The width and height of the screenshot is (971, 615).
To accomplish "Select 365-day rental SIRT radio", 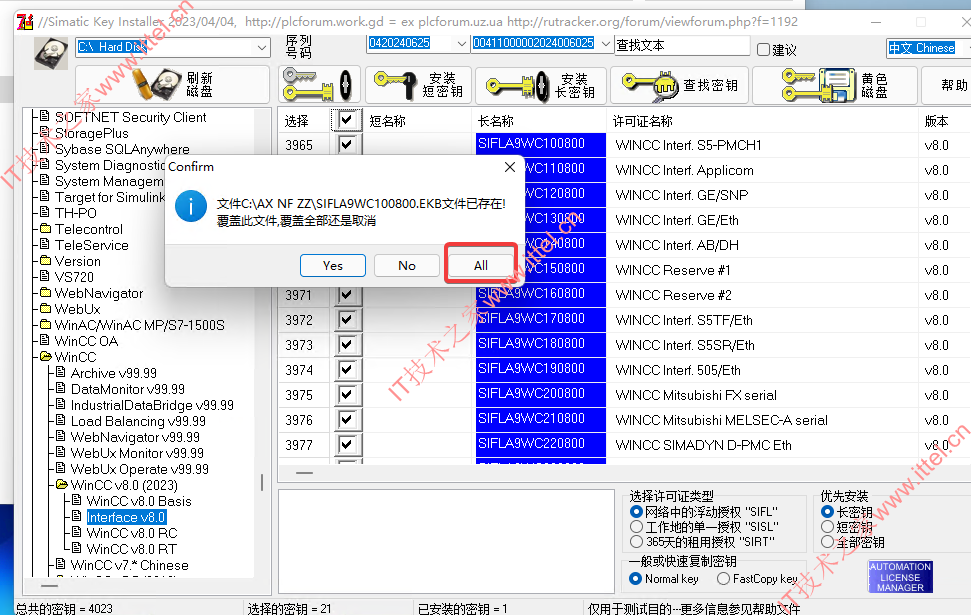I will point(636,541).
